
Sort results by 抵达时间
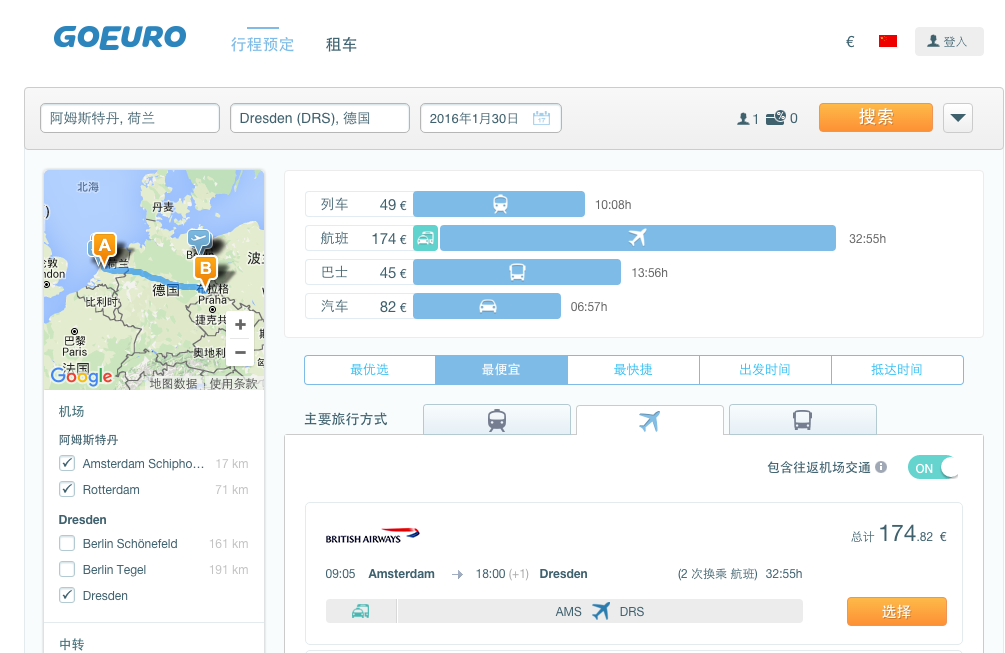pyautogui.click(x=897, y=370)
